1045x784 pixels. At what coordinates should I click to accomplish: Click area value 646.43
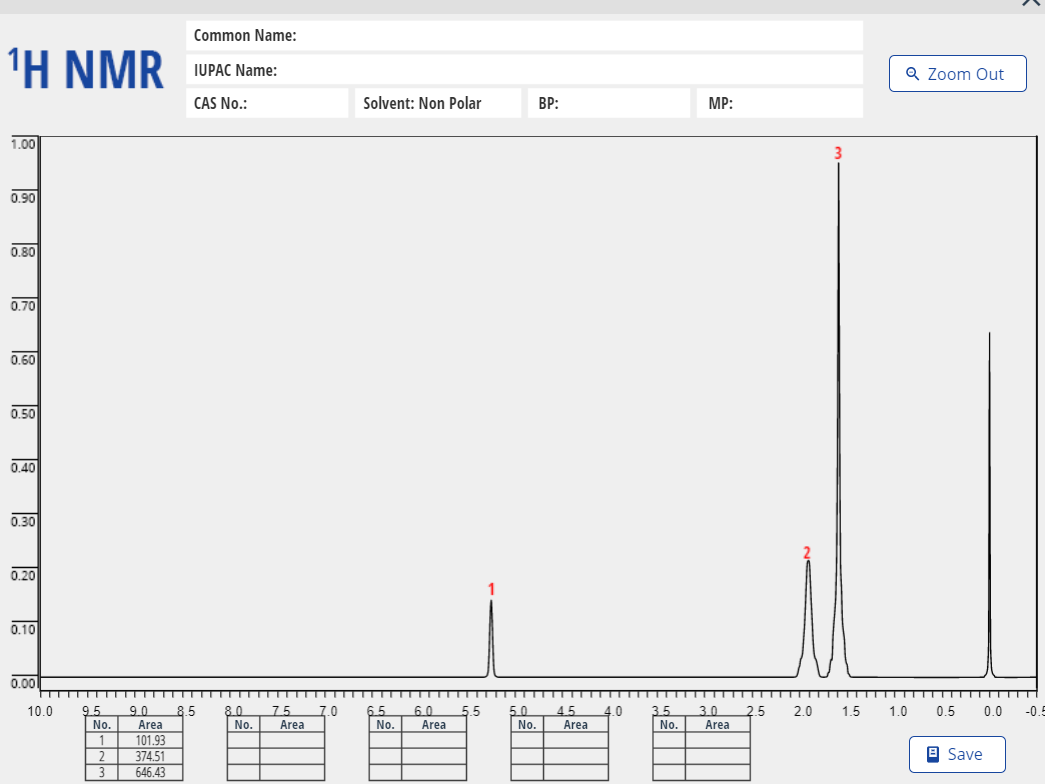(x=151, y=773)
